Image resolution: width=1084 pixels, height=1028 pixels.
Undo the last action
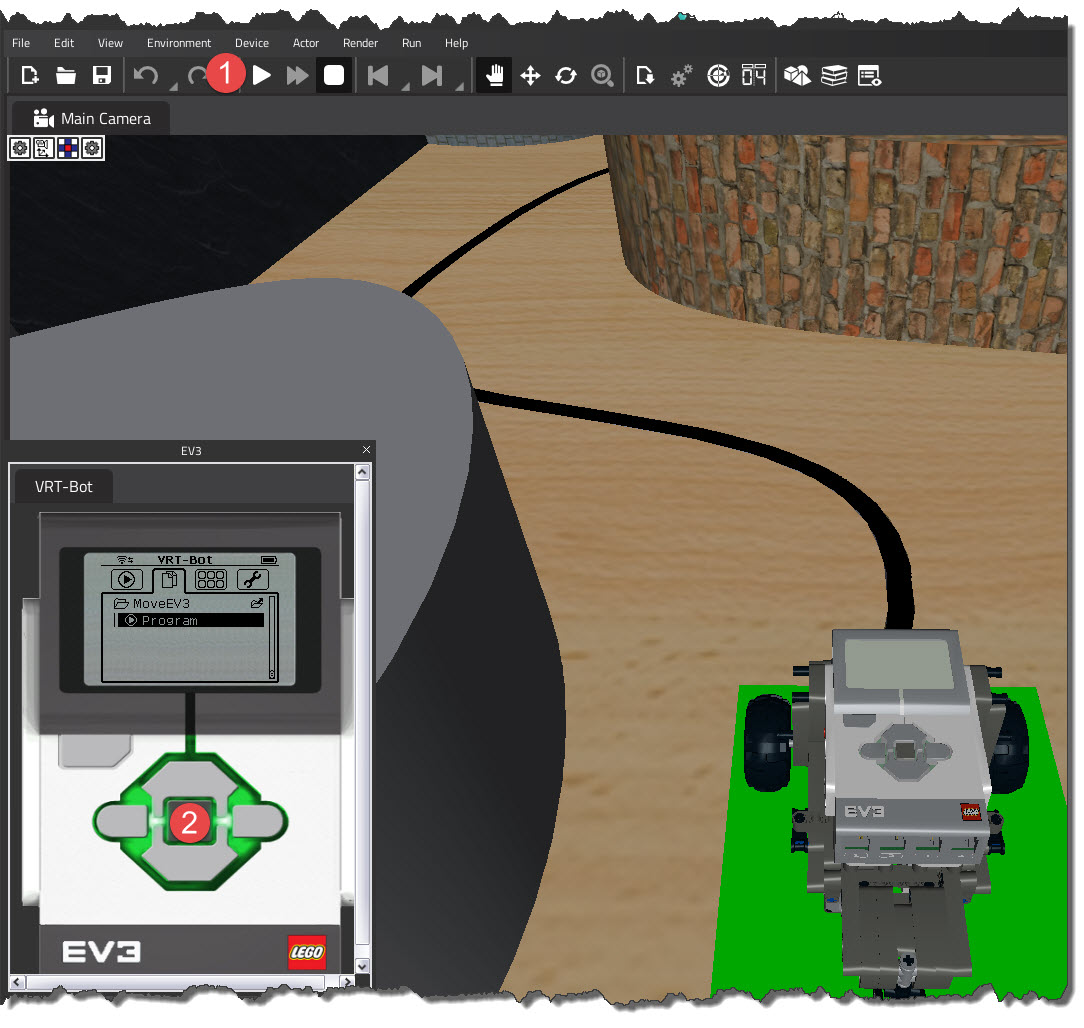[x=146, y=75]
